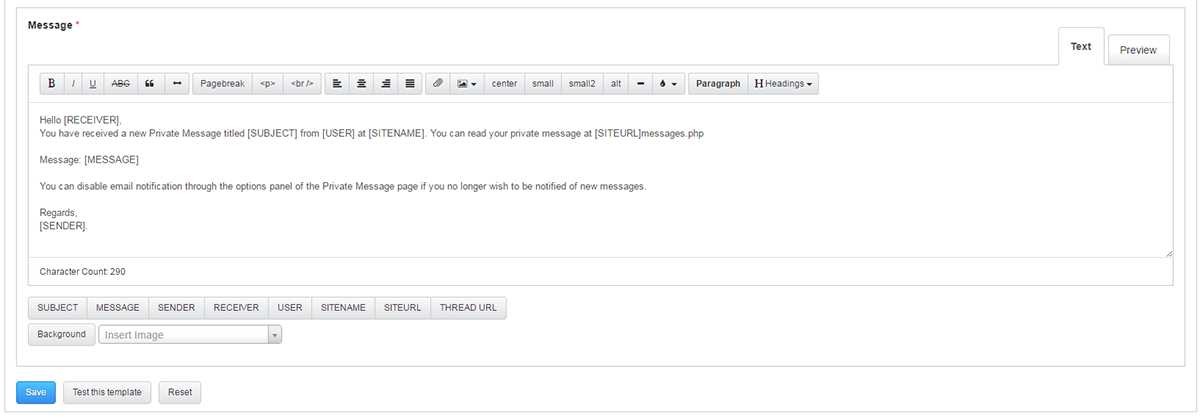Attach a file with the paperclip icon

click(437, 84)
